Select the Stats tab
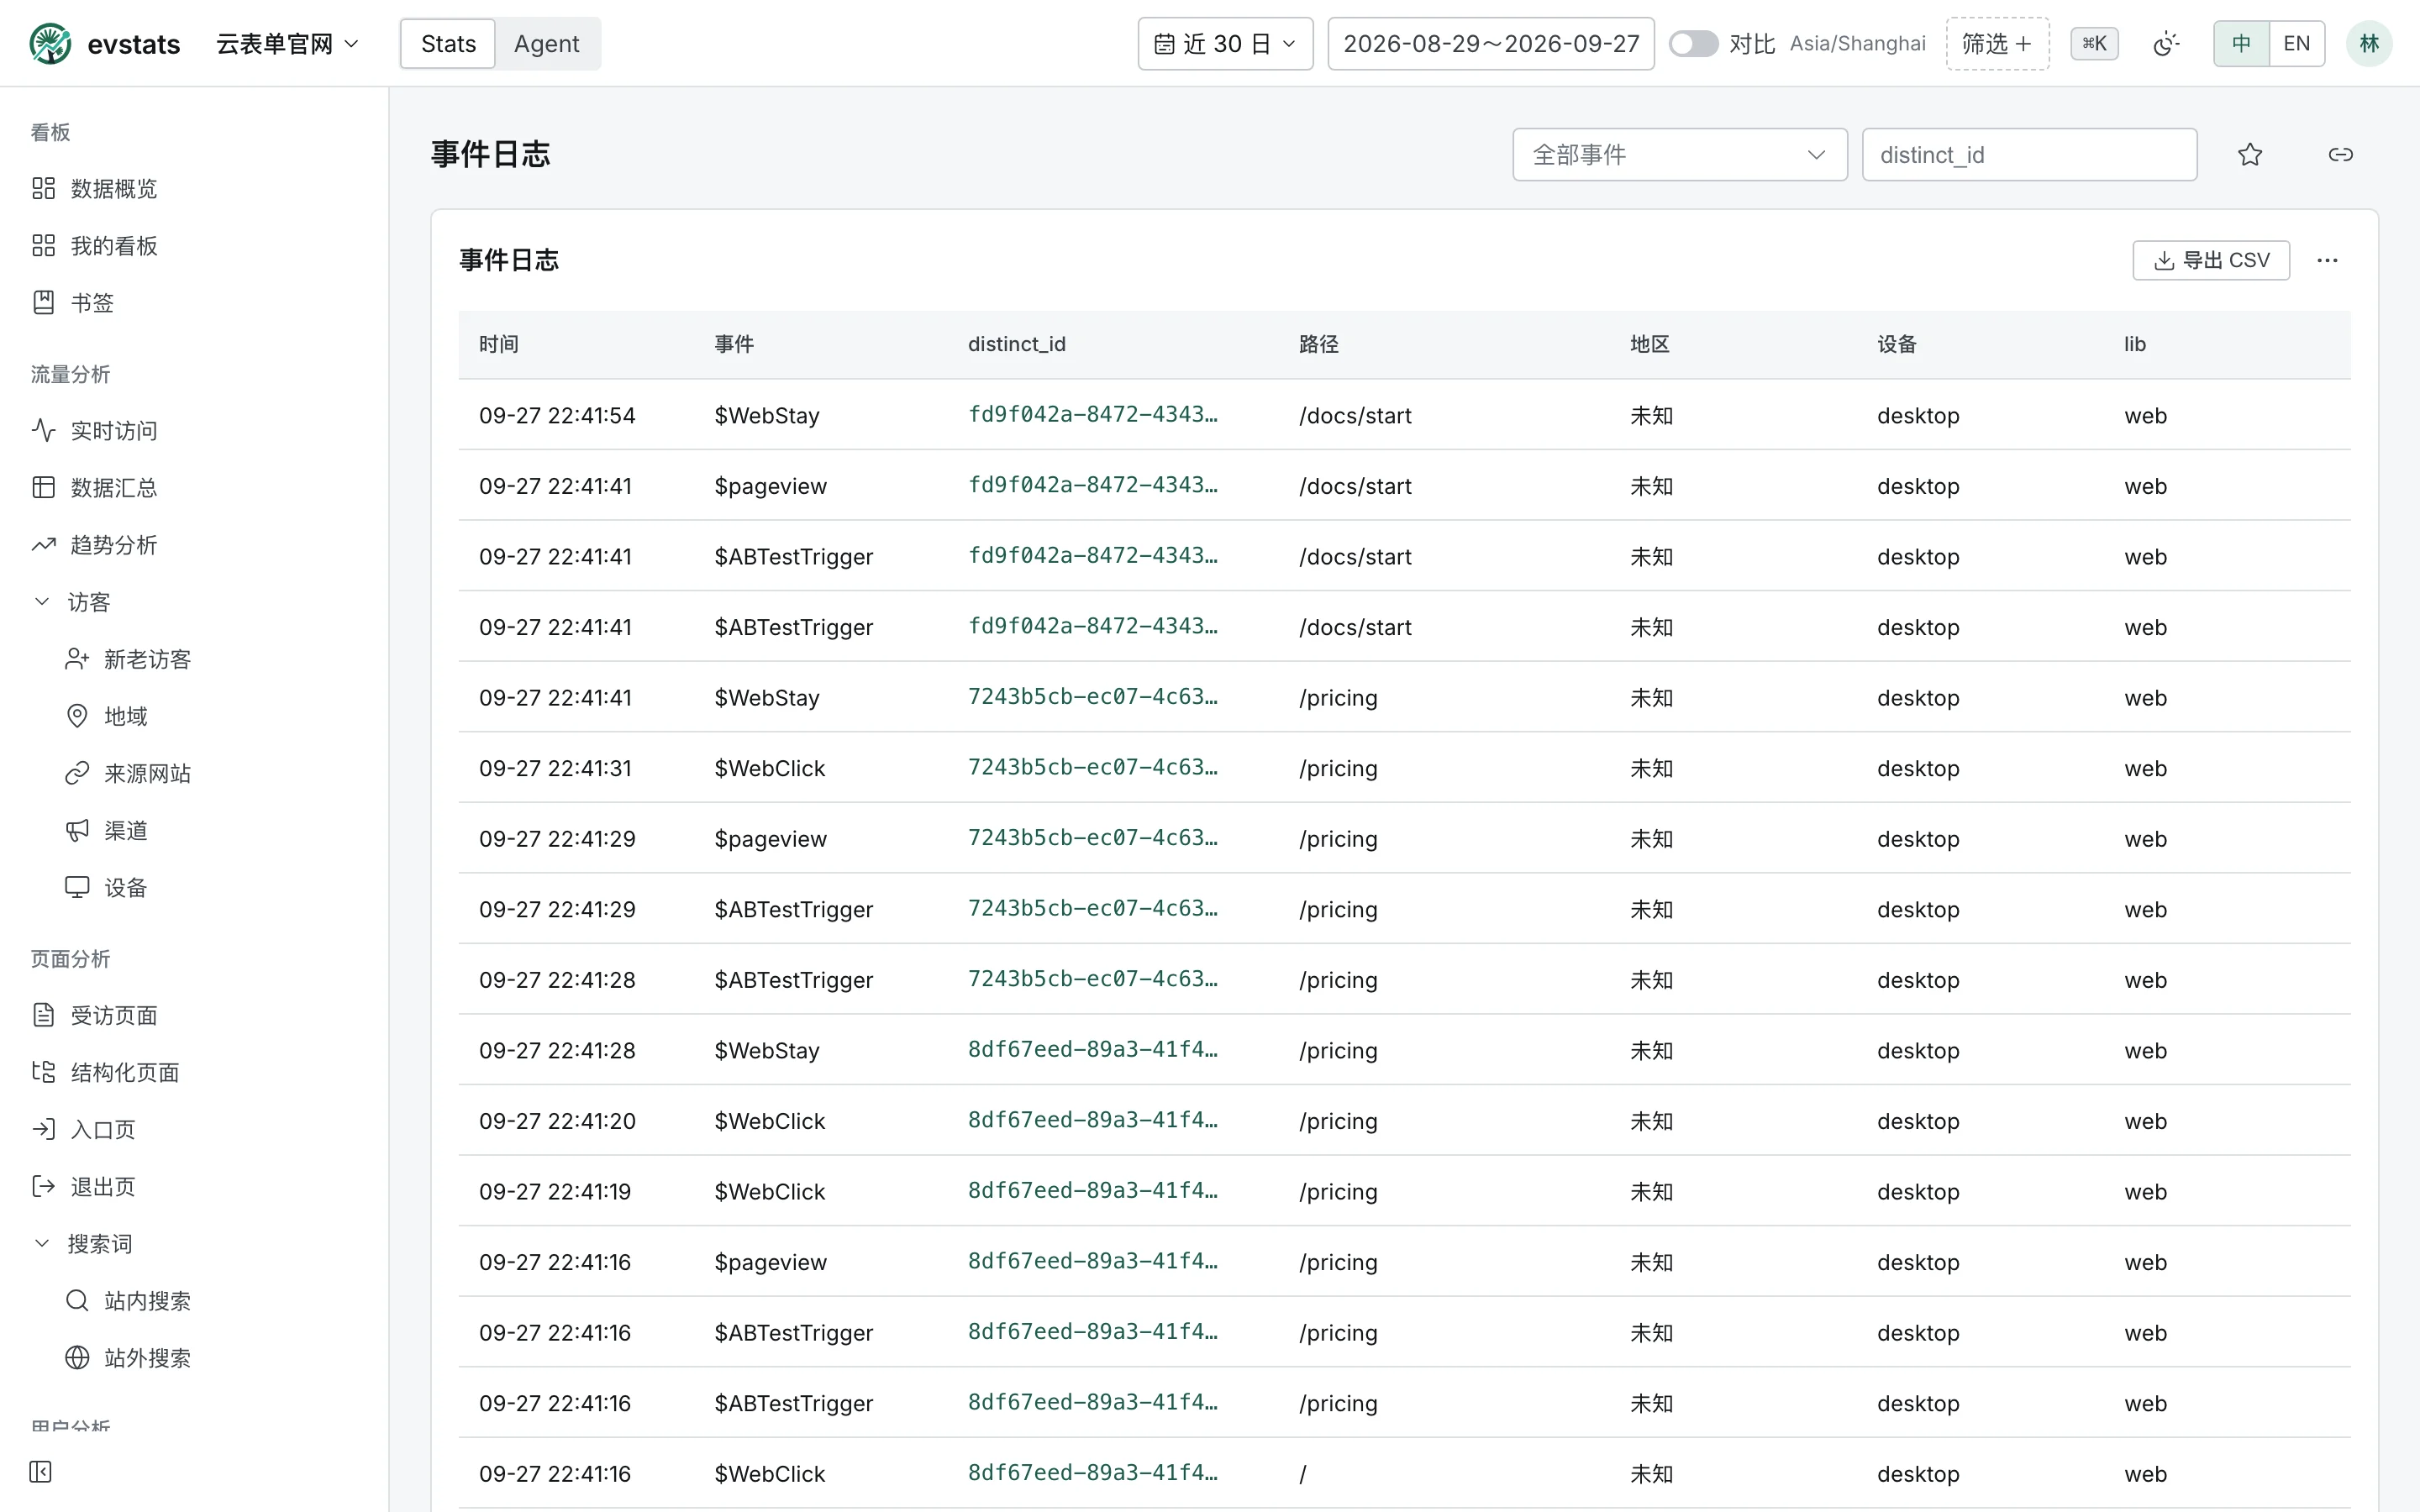The width and height of the screenshot is (2420, 1512). click(x=448, y=43)
